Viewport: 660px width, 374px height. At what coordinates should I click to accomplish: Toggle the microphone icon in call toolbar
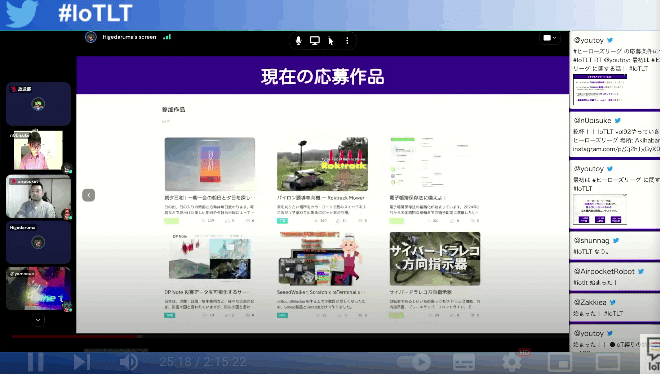click(298, 40)
